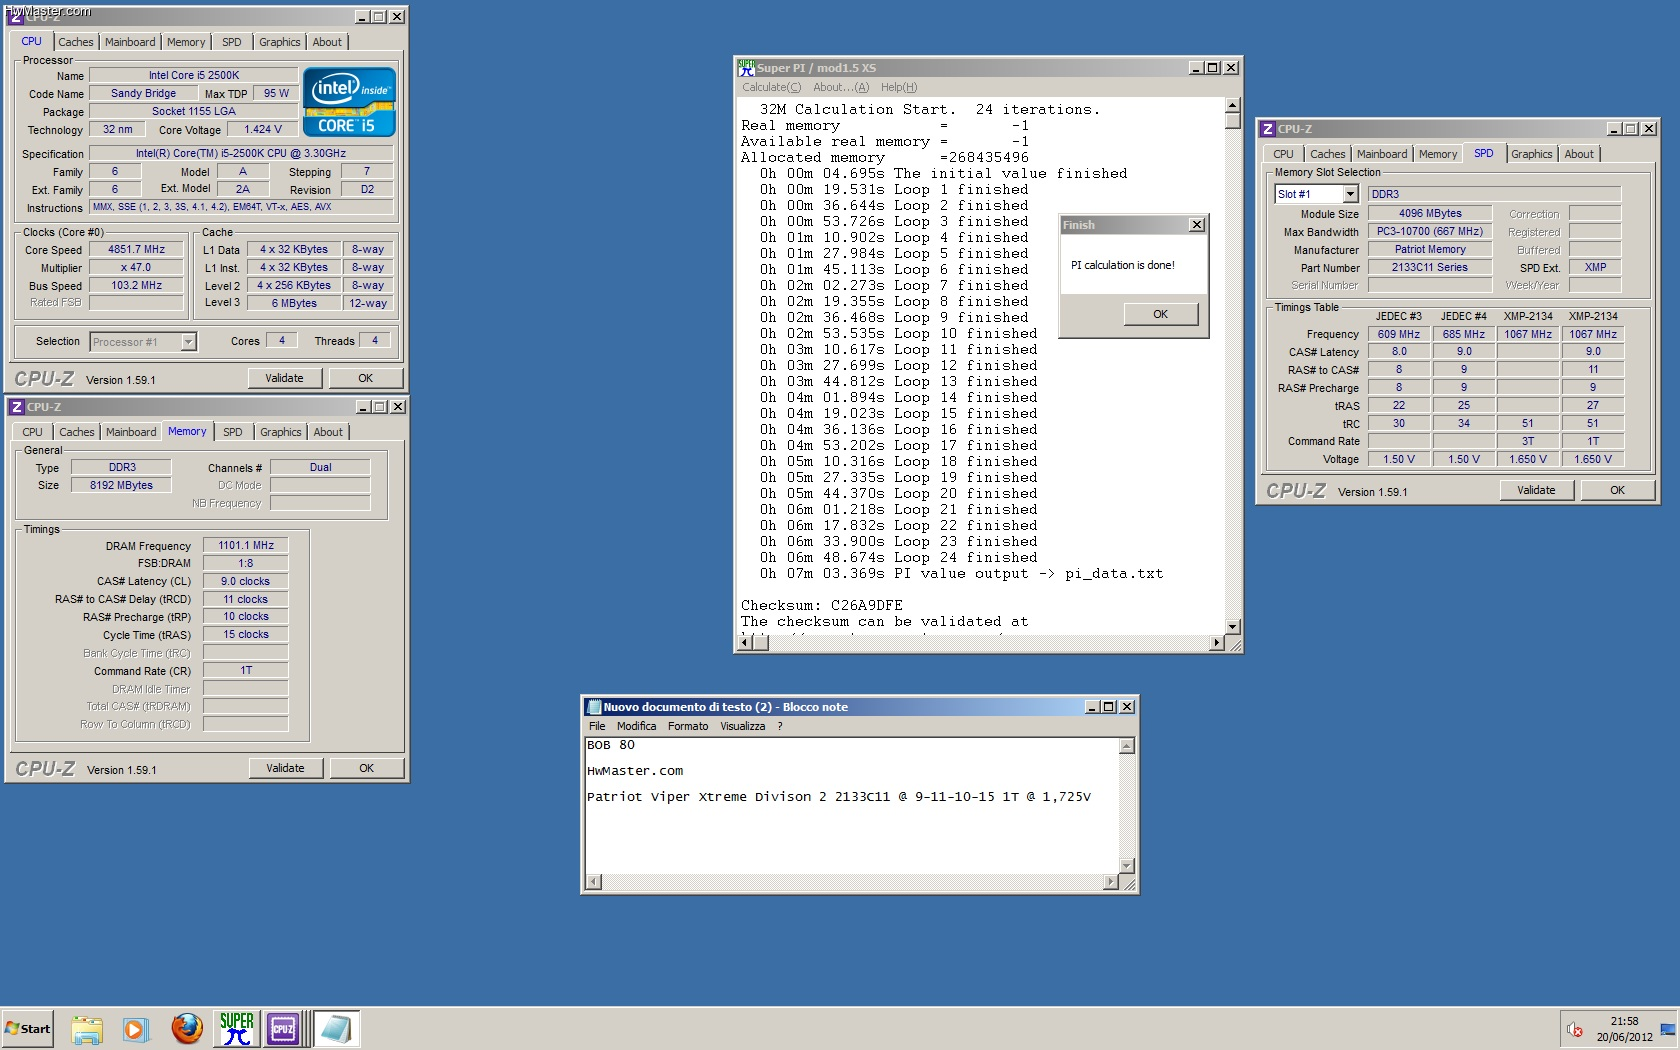The height and width of the screenshot is (1050, 1680).
Task: Click the CPU-Z Memory window title icon
Action: (x=16, y=407)
